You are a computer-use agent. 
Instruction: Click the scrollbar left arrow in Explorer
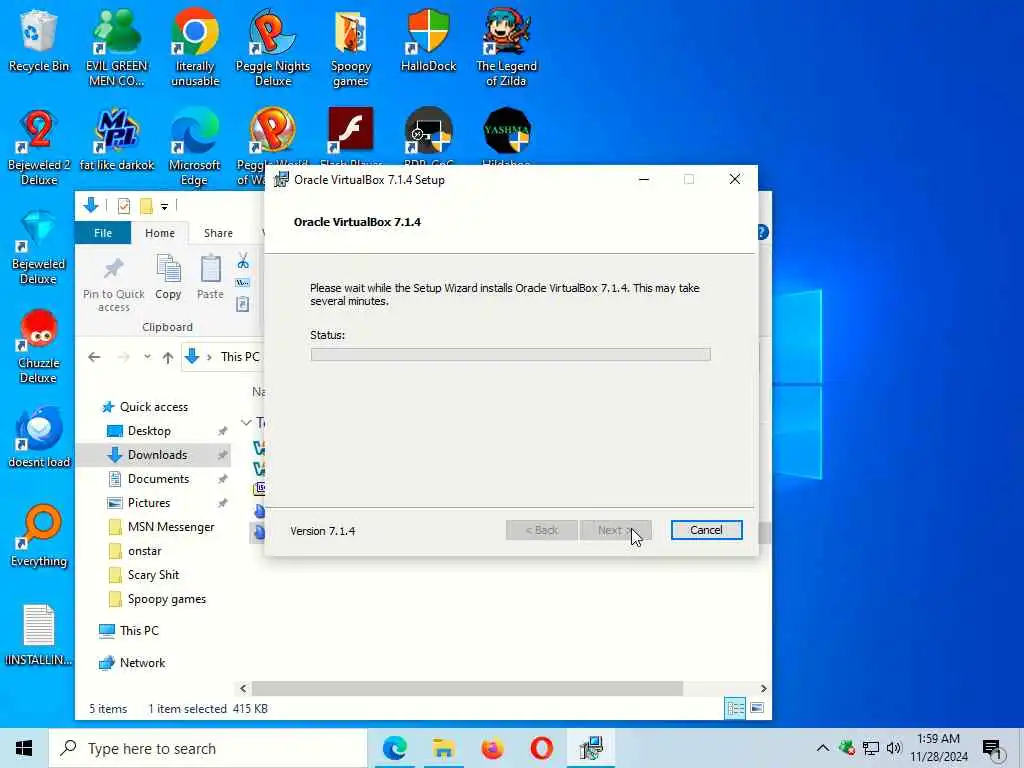pos(244,688)
